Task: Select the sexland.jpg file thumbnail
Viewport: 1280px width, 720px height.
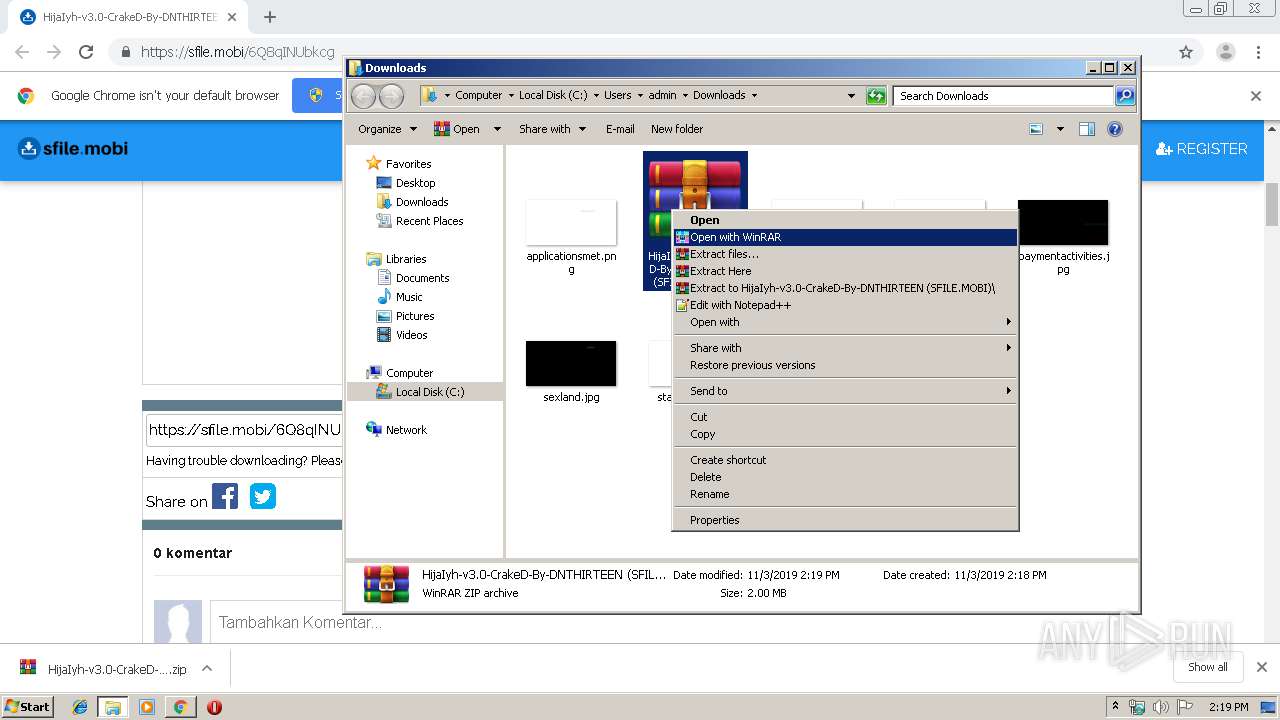Action: pos(571,364)
